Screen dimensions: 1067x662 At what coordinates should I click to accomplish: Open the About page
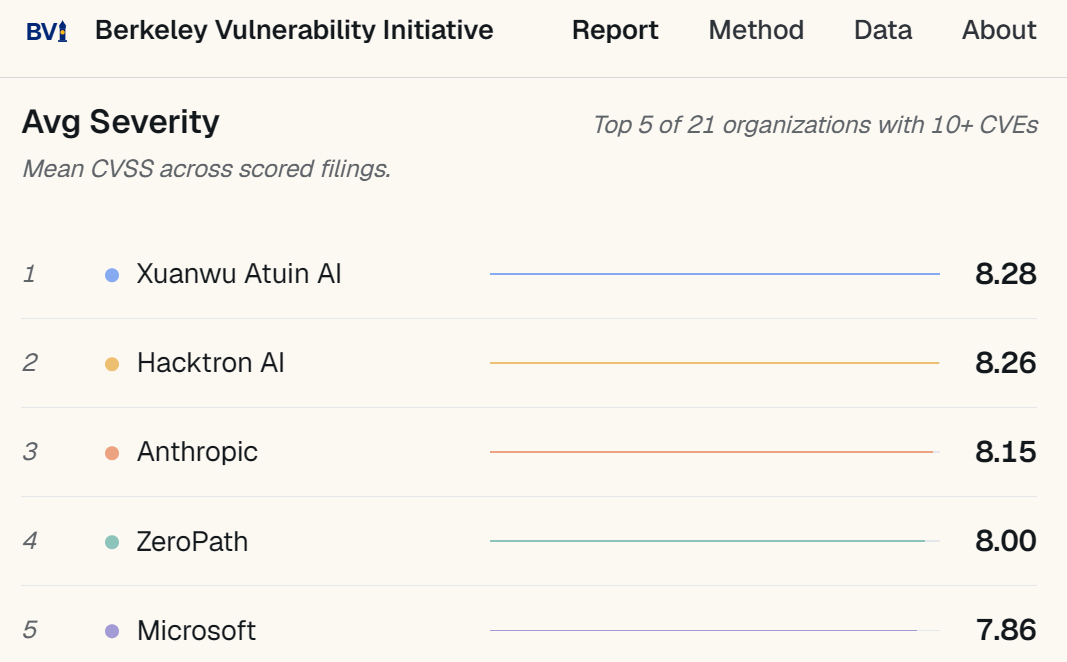point(999,30)
